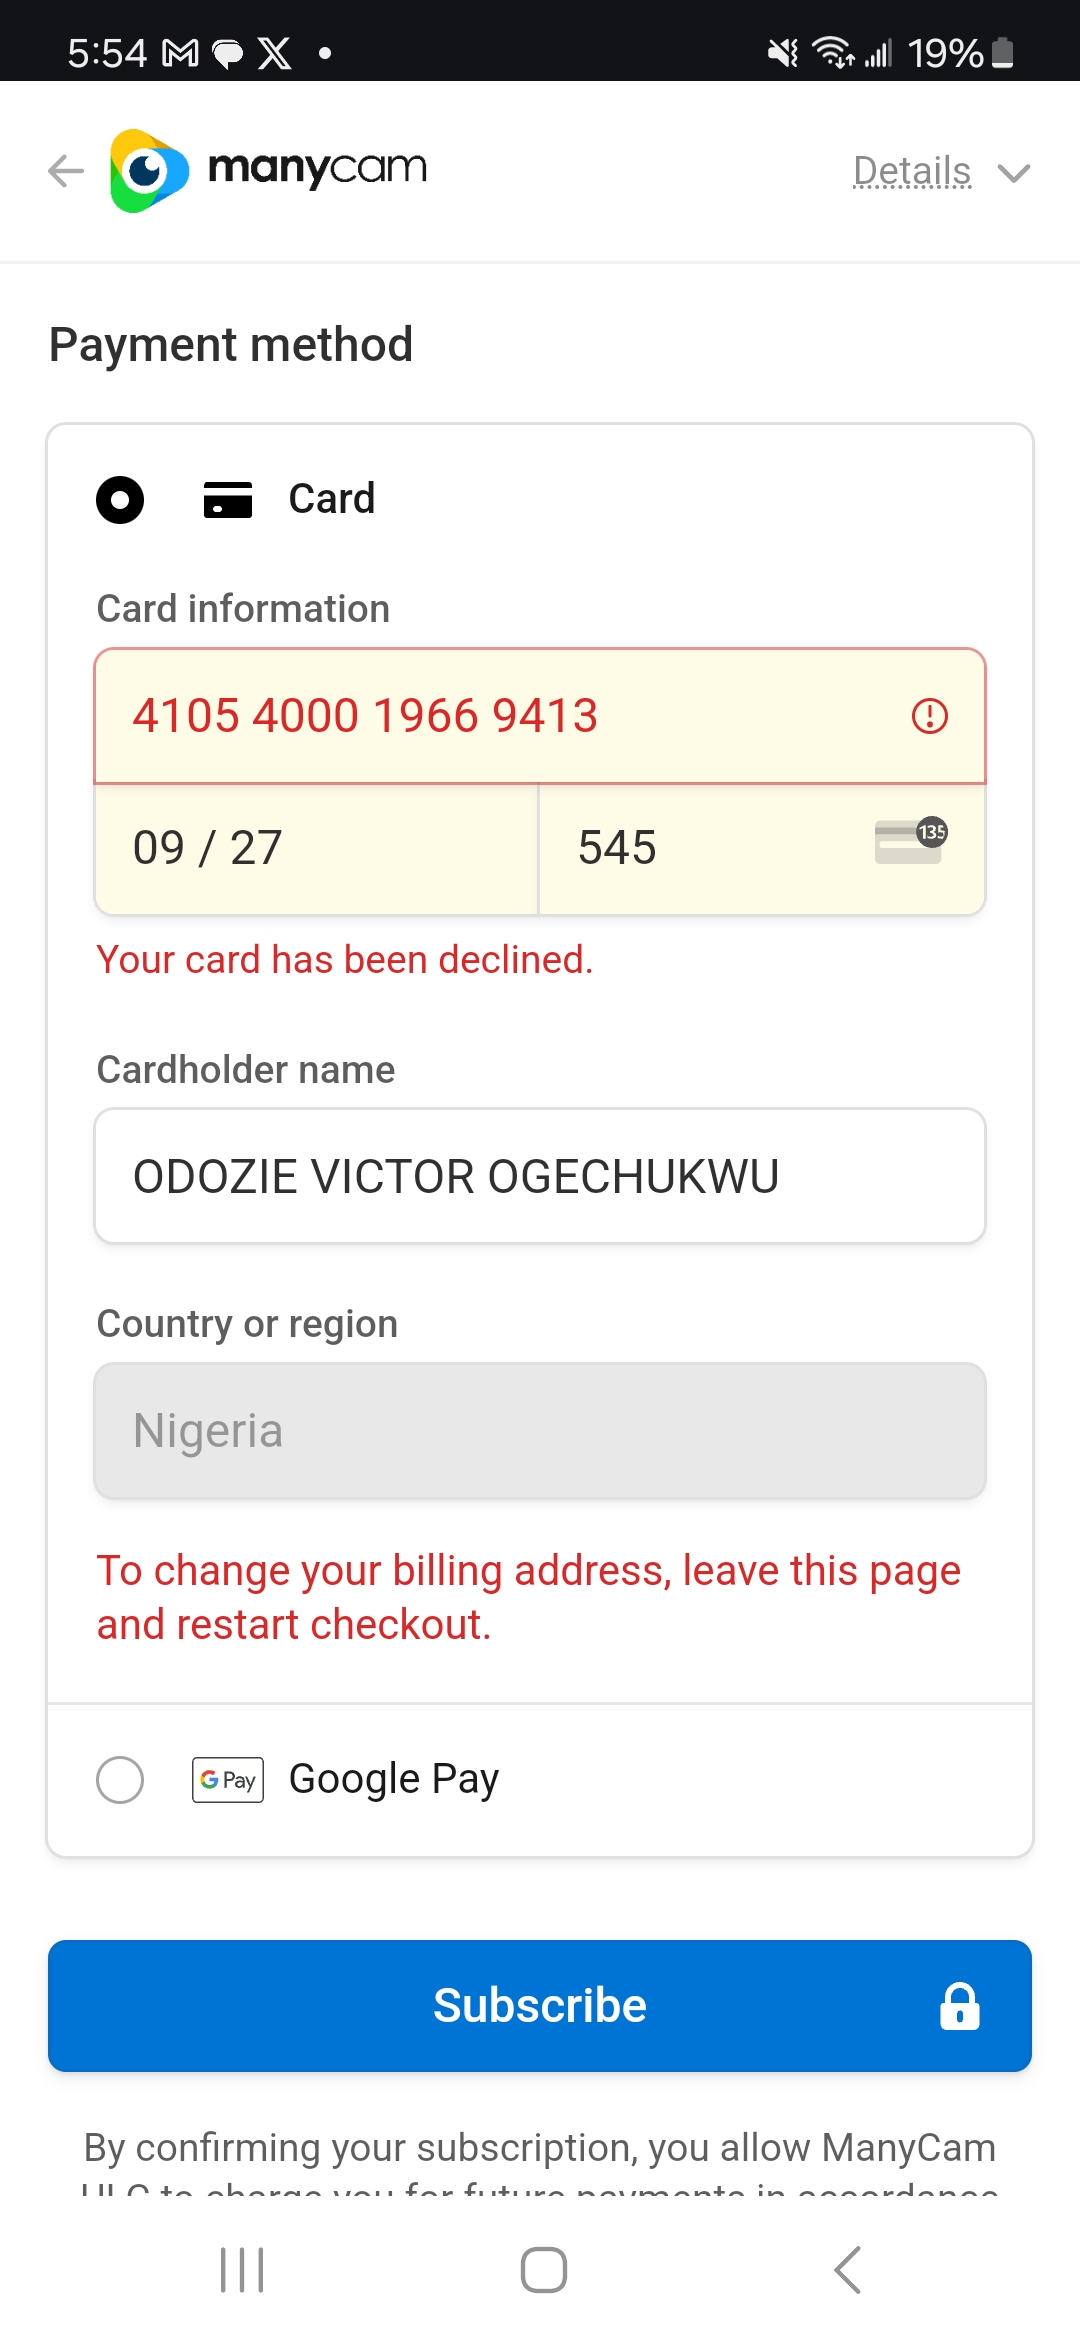Tap the ManyCam logo icon
Image resolution: width=1080 pixels, height=2340 pixels.
coord(149,171)
